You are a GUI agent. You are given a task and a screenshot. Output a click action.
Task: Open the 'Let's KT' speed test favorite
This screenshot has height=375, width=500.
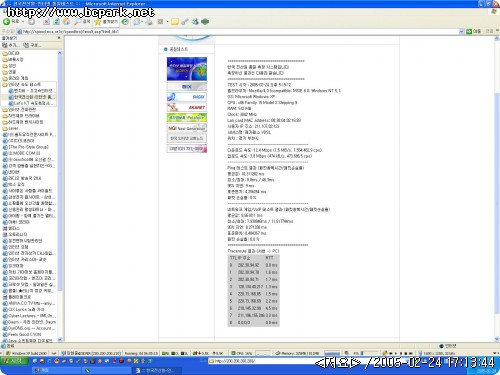31,103
